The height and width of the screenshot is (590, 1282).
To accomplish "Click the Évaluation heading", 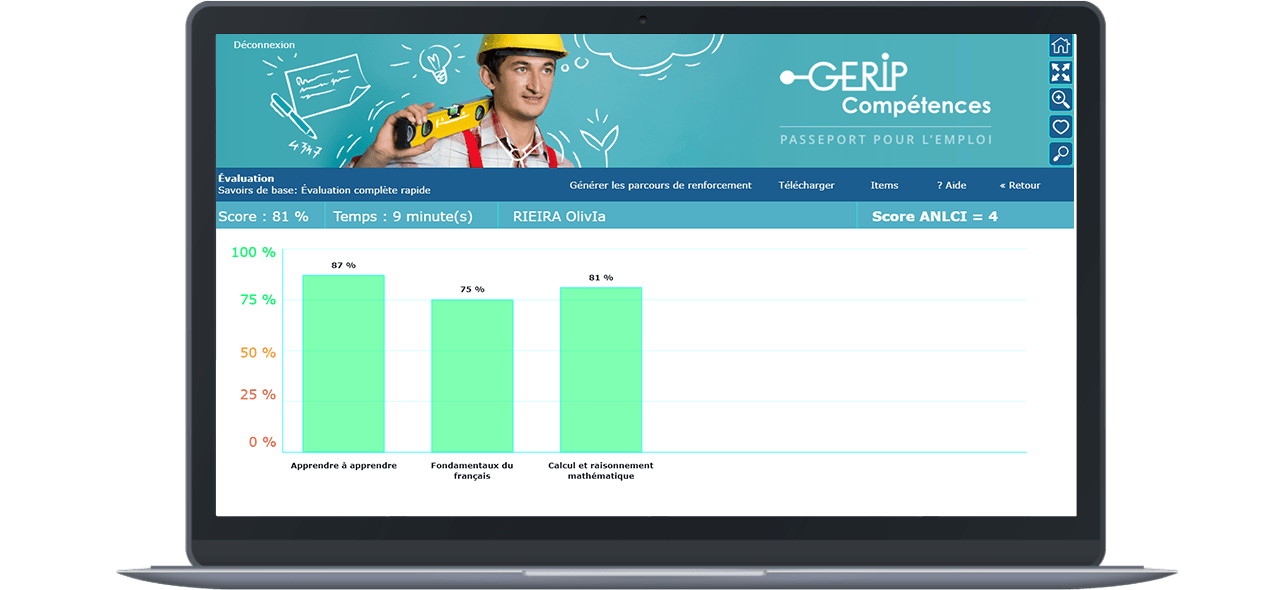I will pos(246,178).
